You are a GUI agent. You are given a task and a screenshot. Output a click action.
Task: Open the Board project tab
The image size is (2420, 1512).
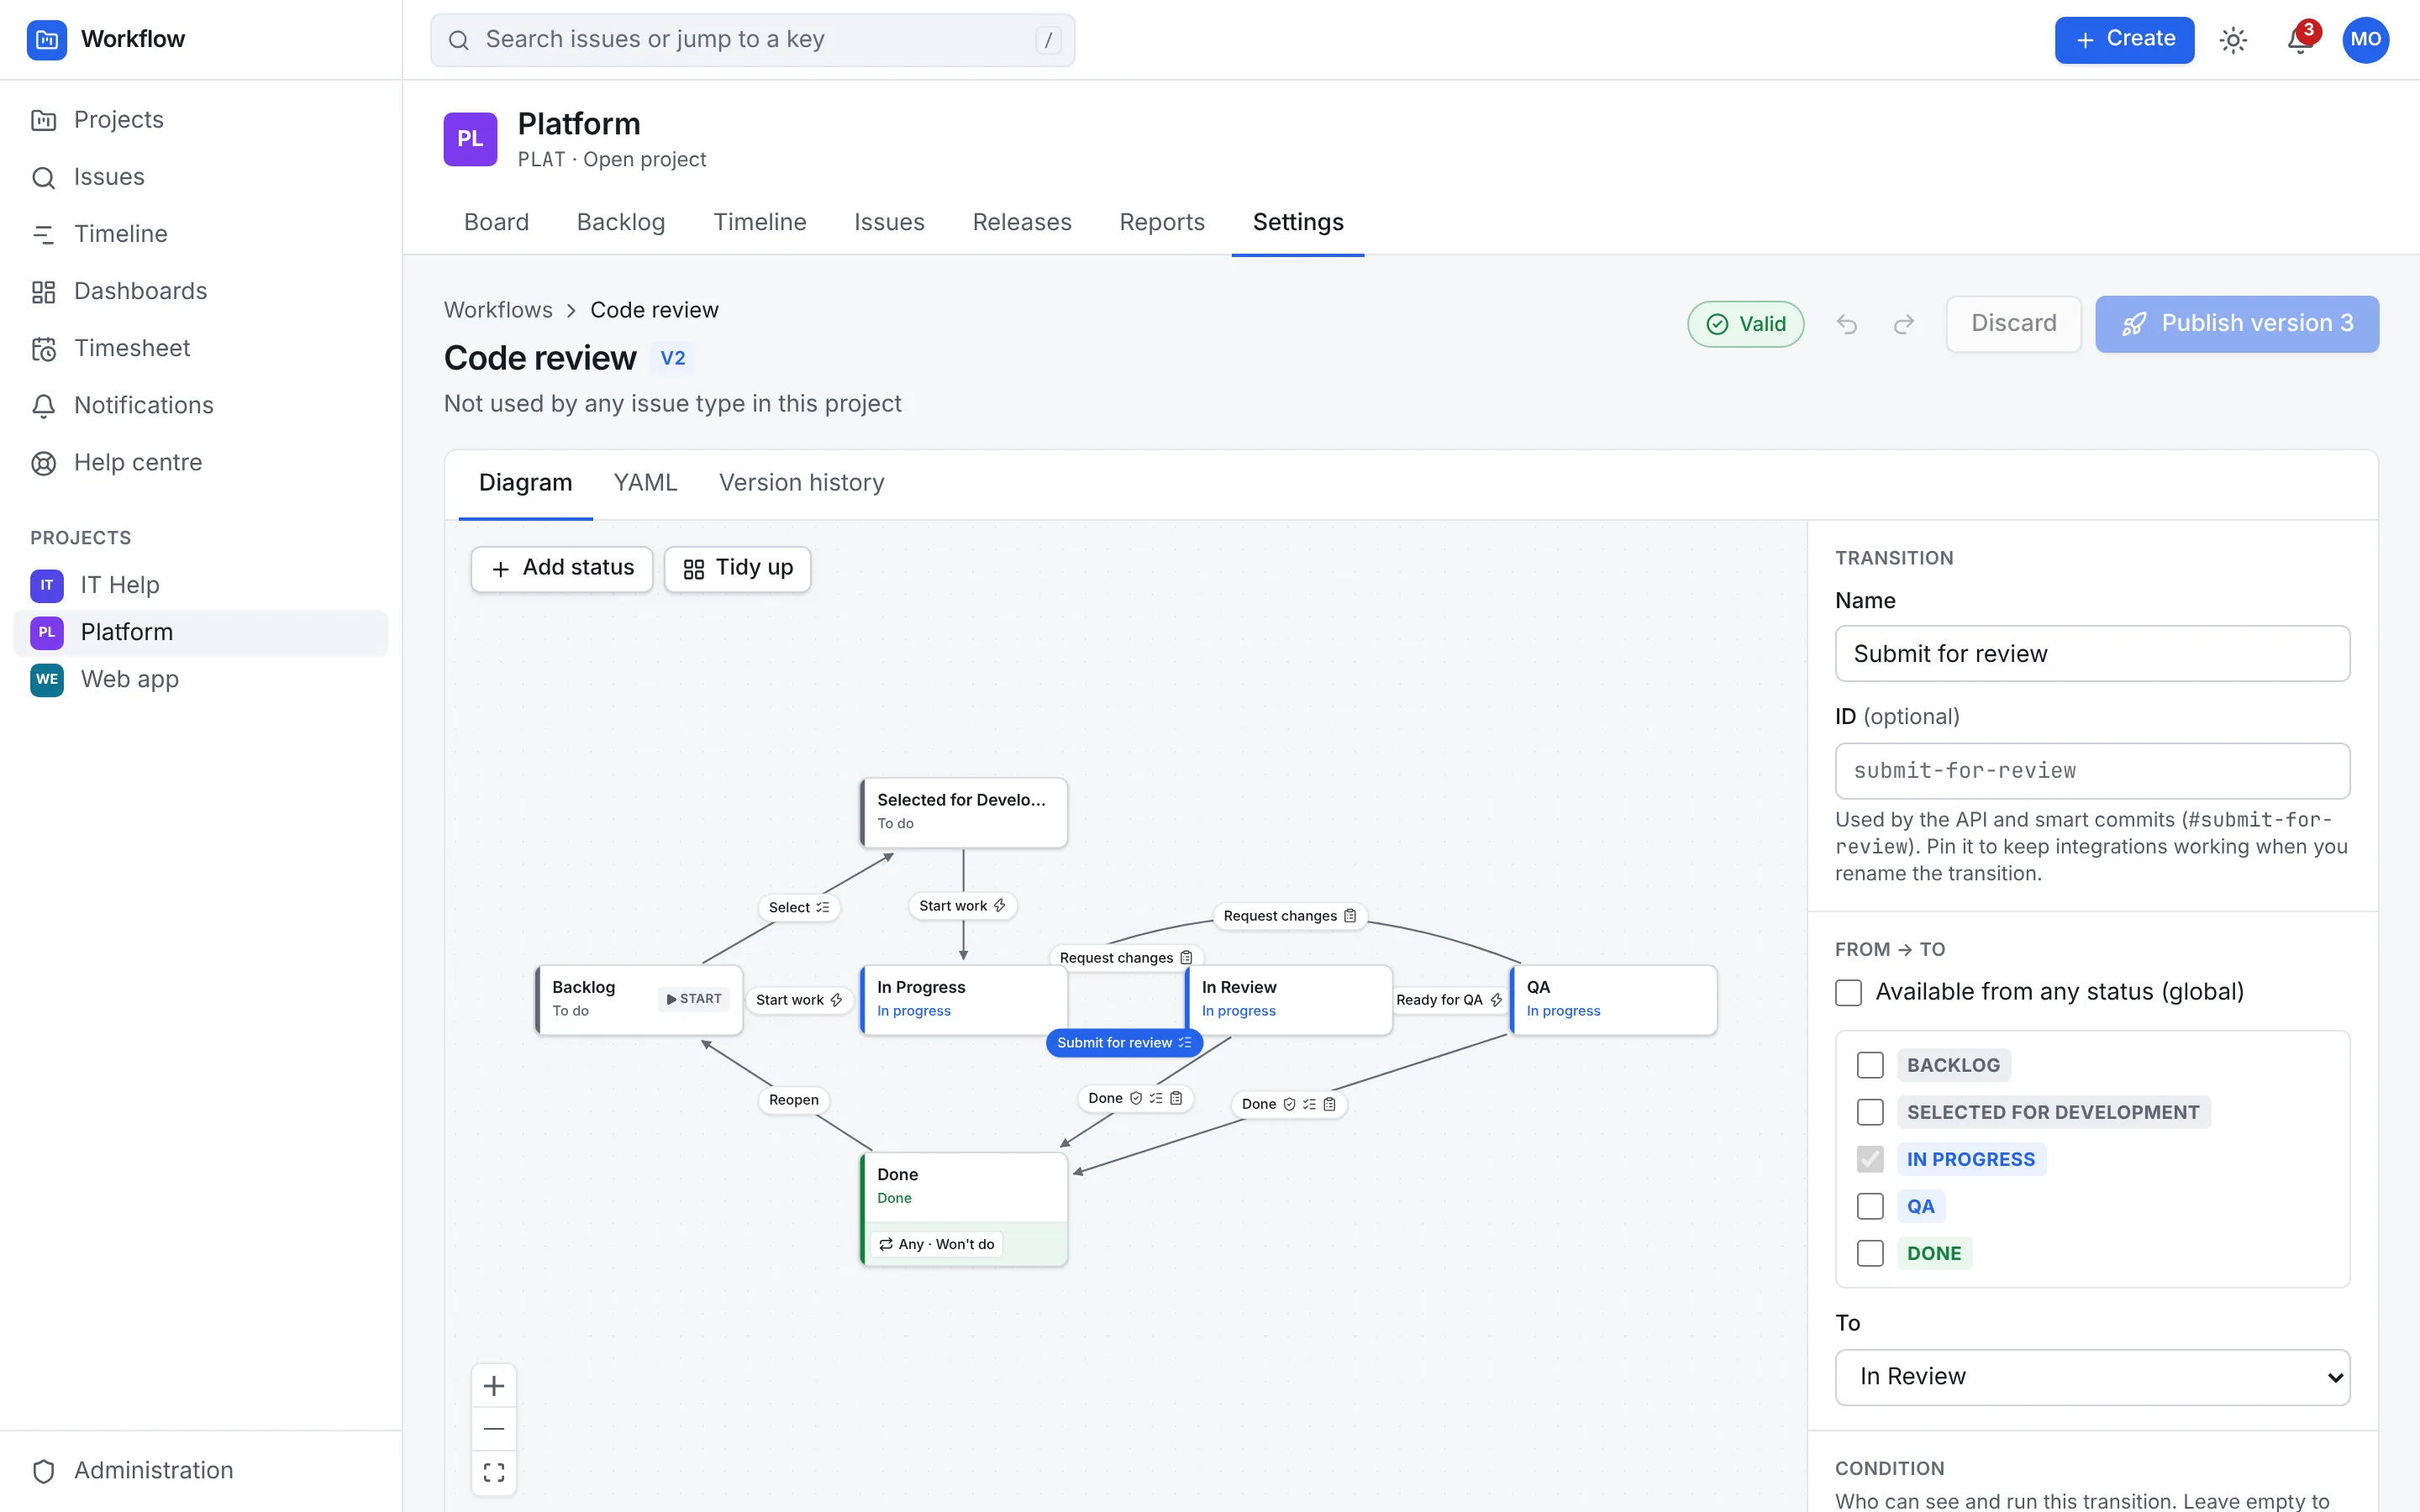[x=496, y=222]
